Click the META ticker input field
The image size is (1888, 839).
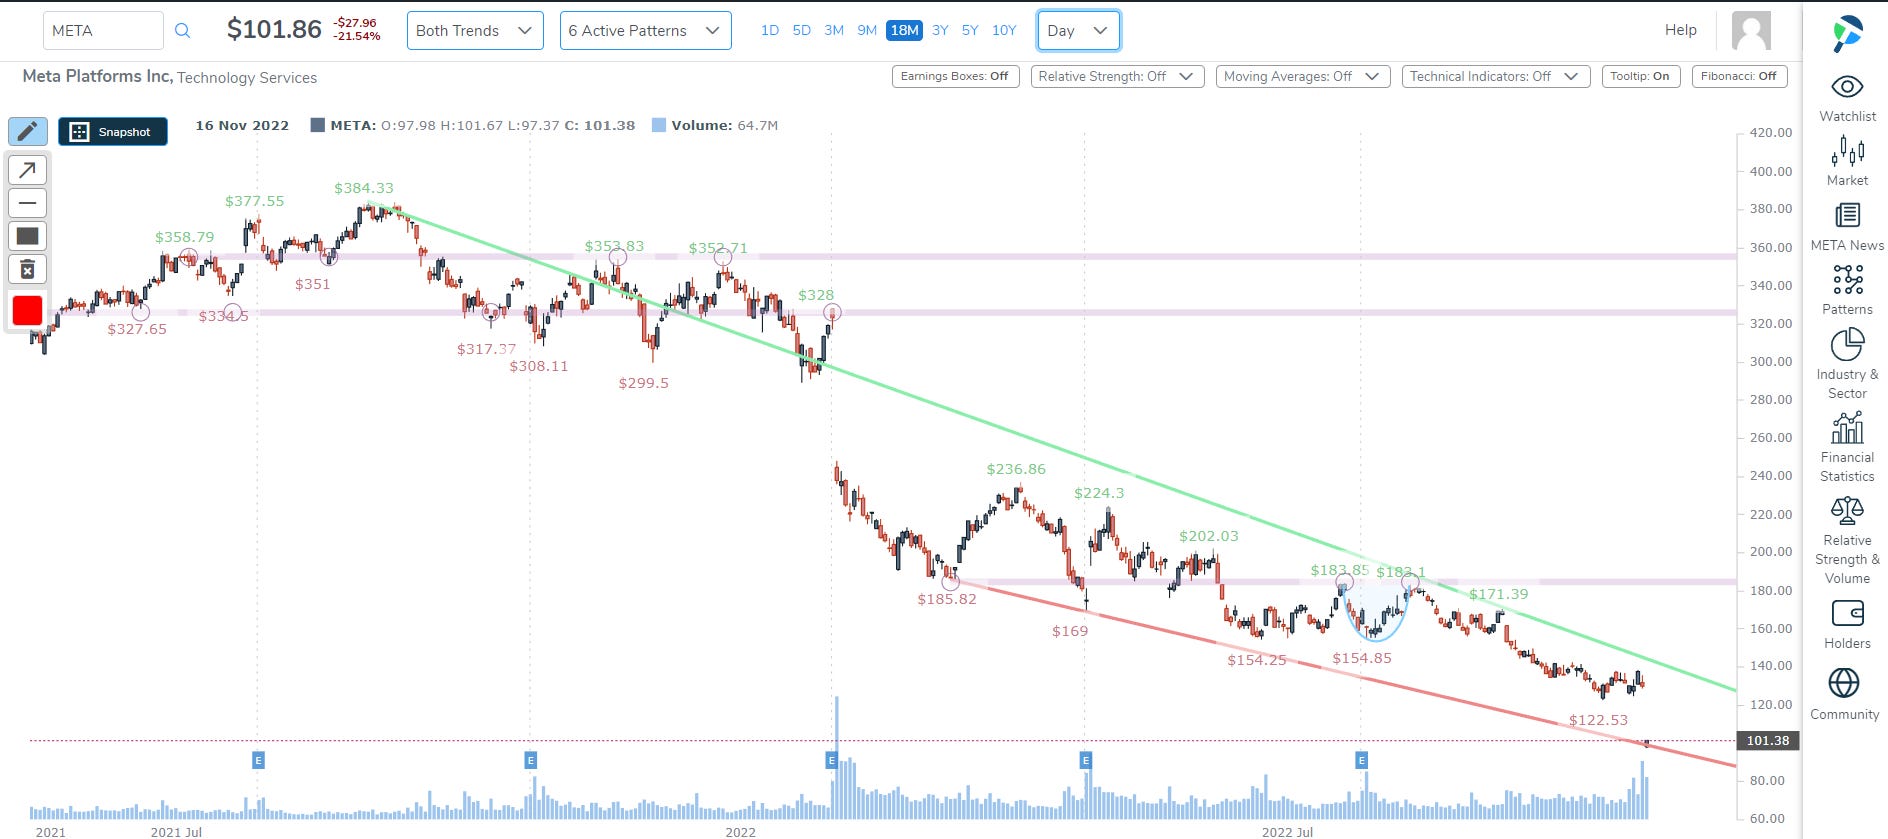pyautogui.click(x=103, y=31)
